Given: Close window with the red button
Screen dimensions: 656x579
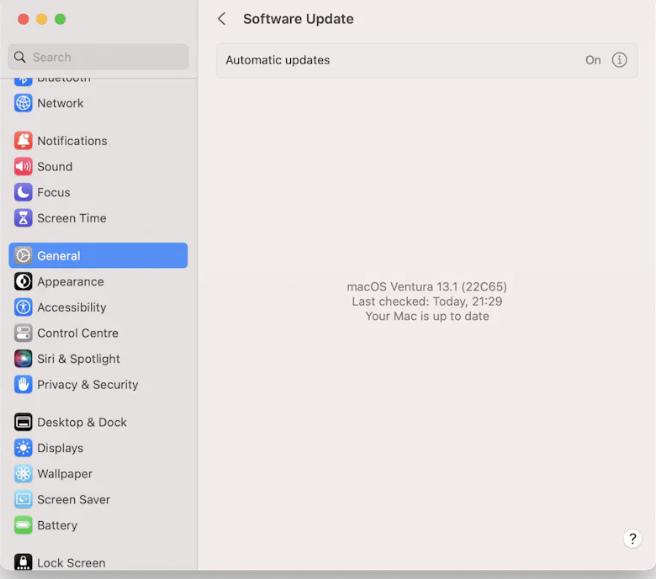Looking at the screenshot, I should pos(23,19).
